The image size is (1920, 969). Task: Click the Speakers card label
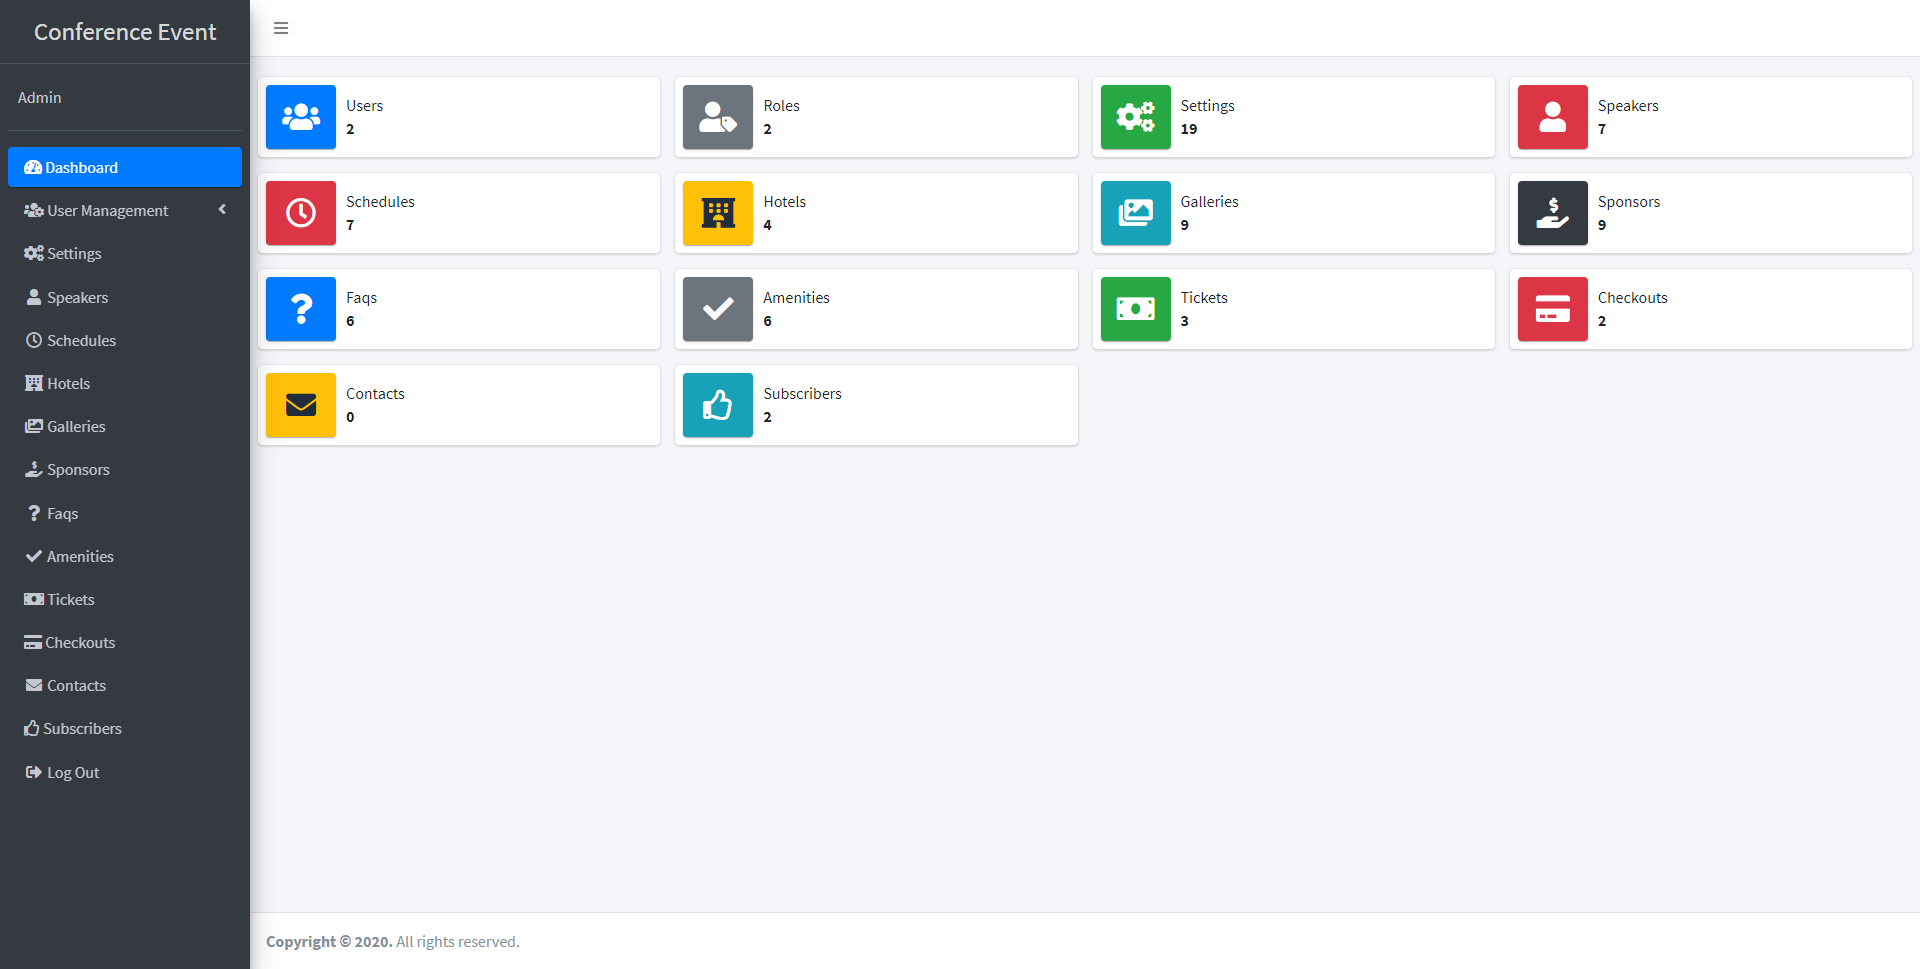[1628, 105]
